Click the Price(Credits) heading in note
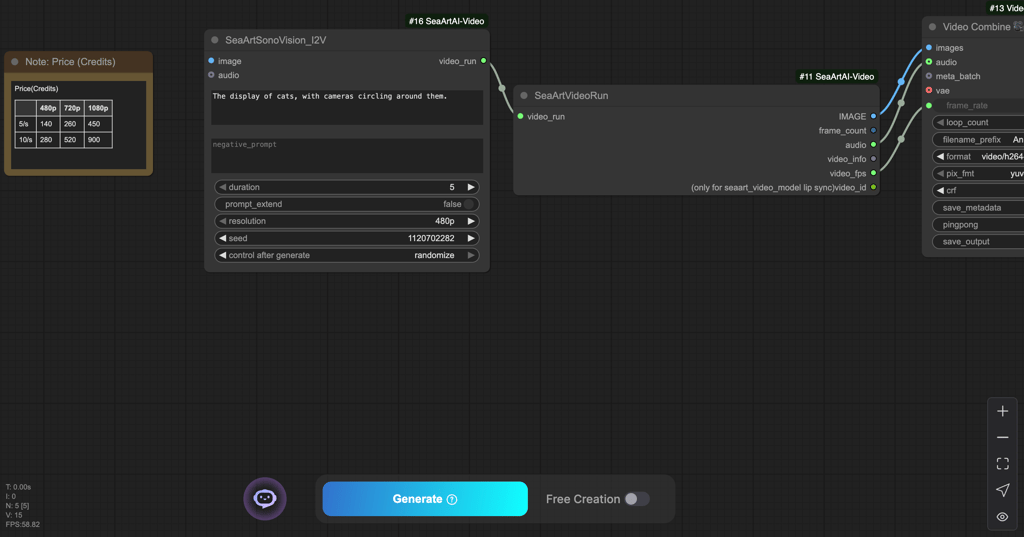This screenshot has width=1024, height=537. [37, 89]
